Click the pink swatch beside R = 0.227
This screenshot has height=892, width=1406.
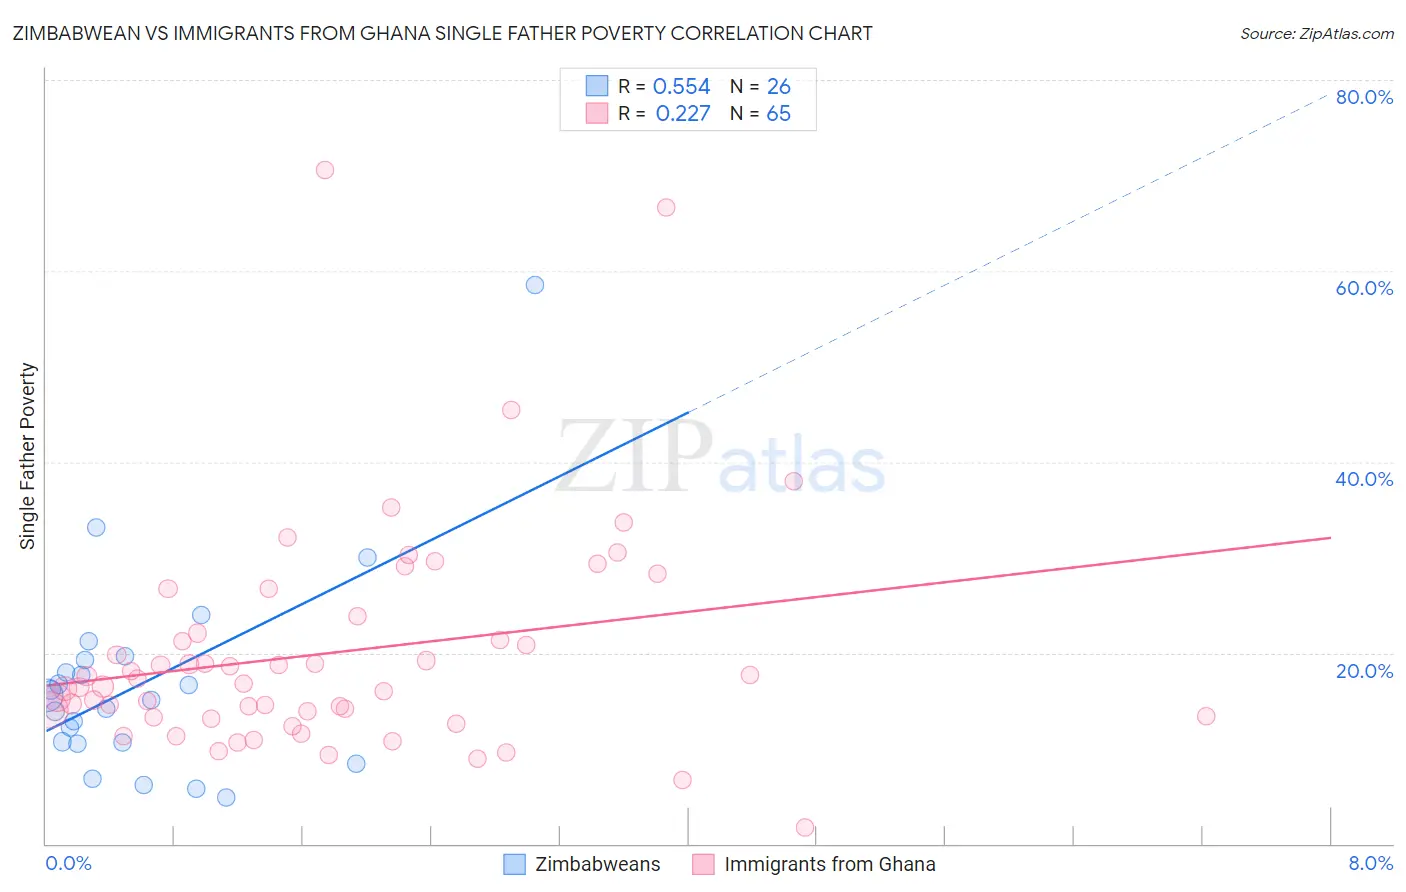597,113
